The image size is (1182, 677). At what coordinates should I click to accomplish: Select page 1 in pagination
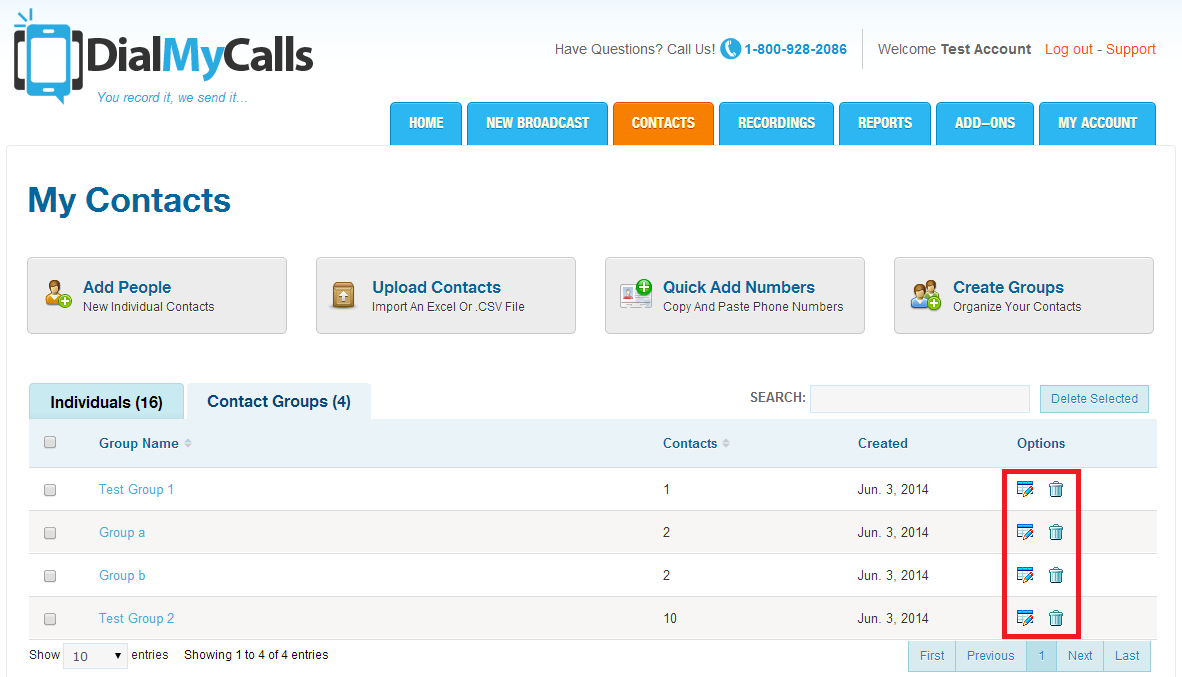tap(1042, 656)
